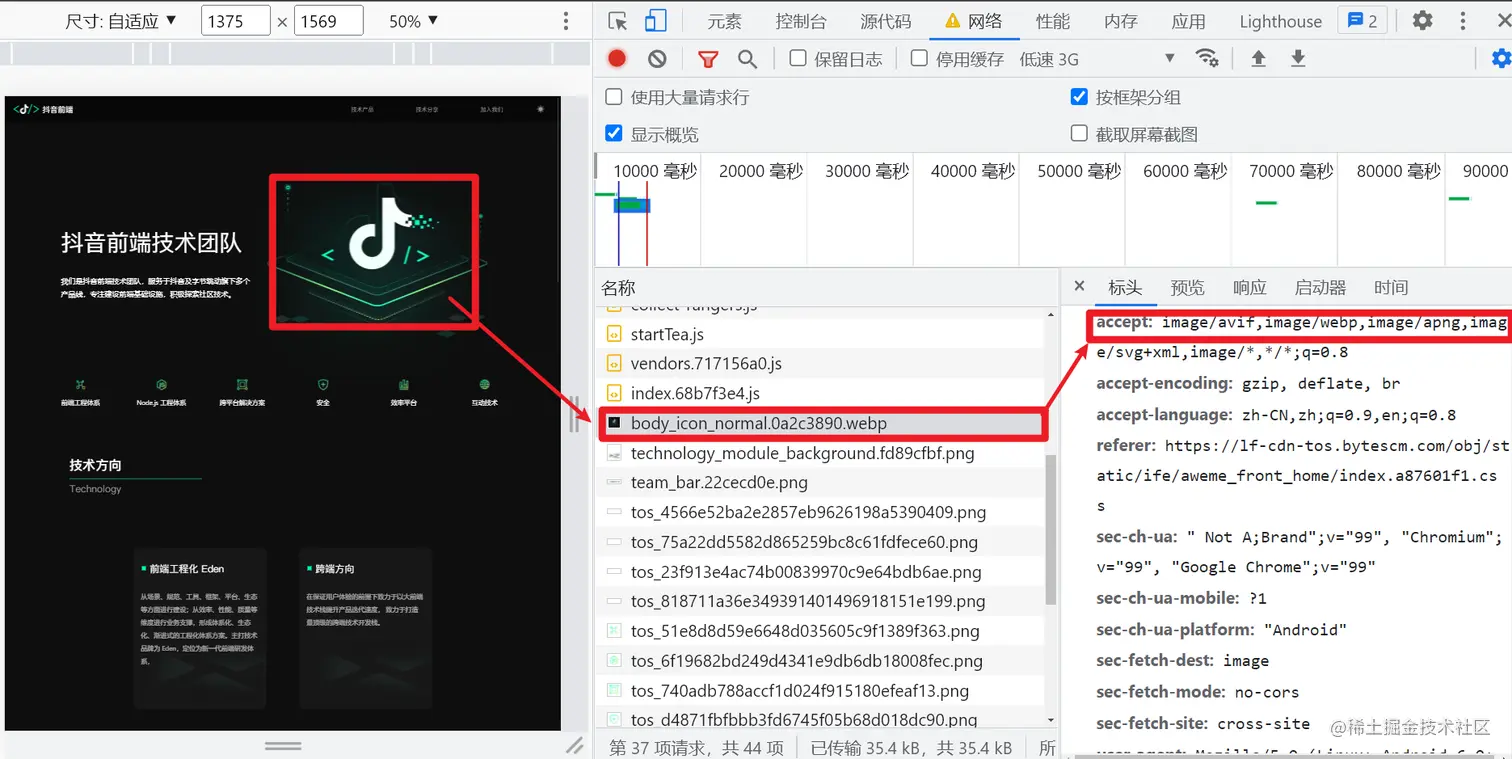Click the 前端工程体系 icon
This screenshot has height=759, width=1512.
(x=81, y=385)
